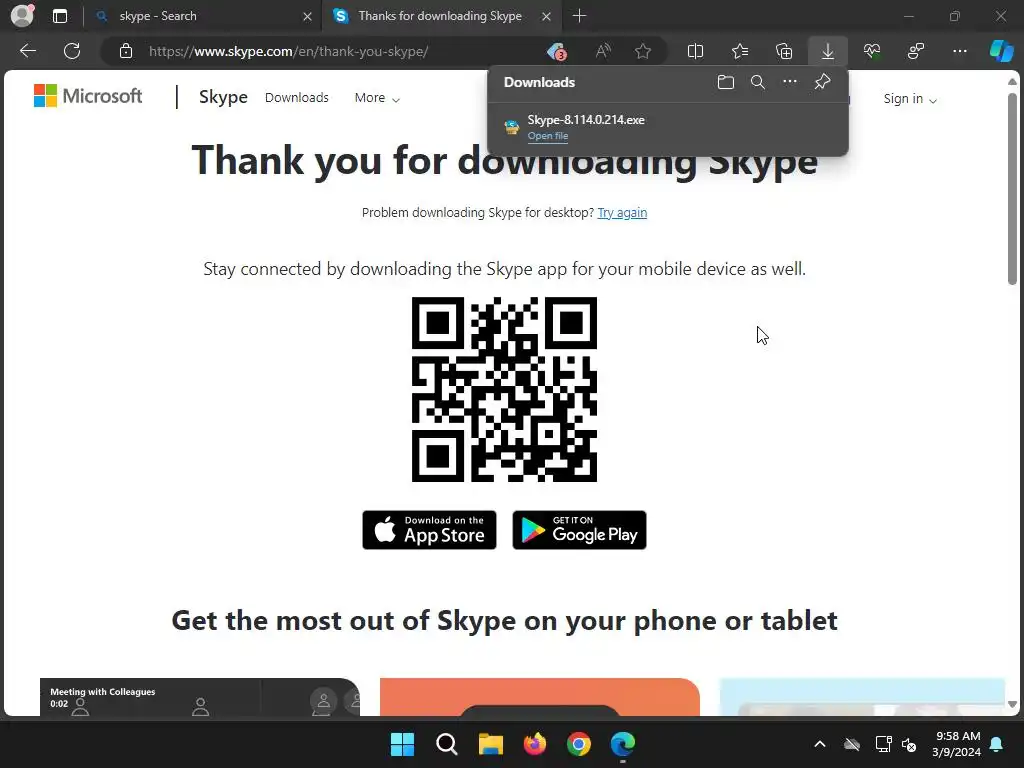
Task: Toggle the Downloads toolbar button
Action: click(x=827, y=51)
